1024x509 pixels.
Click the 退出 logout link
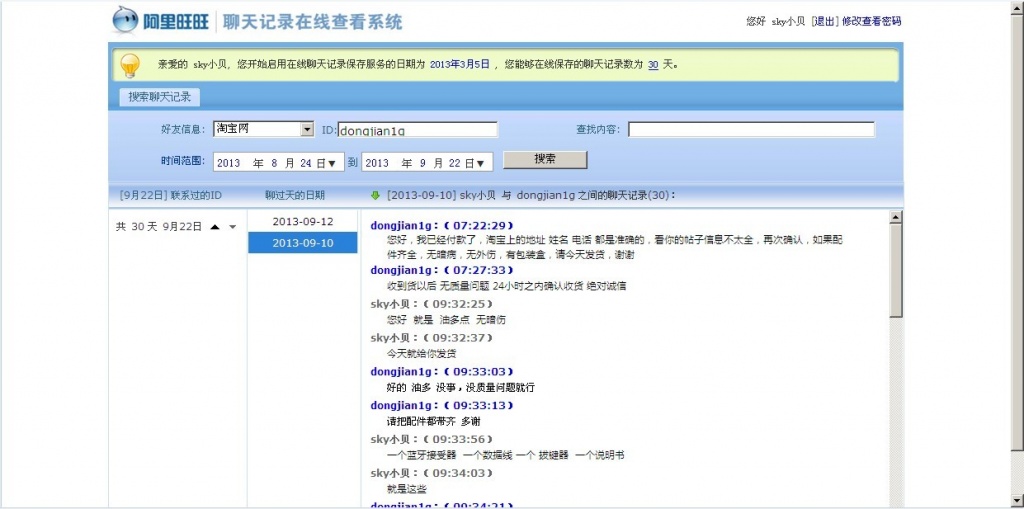(824, 22)
